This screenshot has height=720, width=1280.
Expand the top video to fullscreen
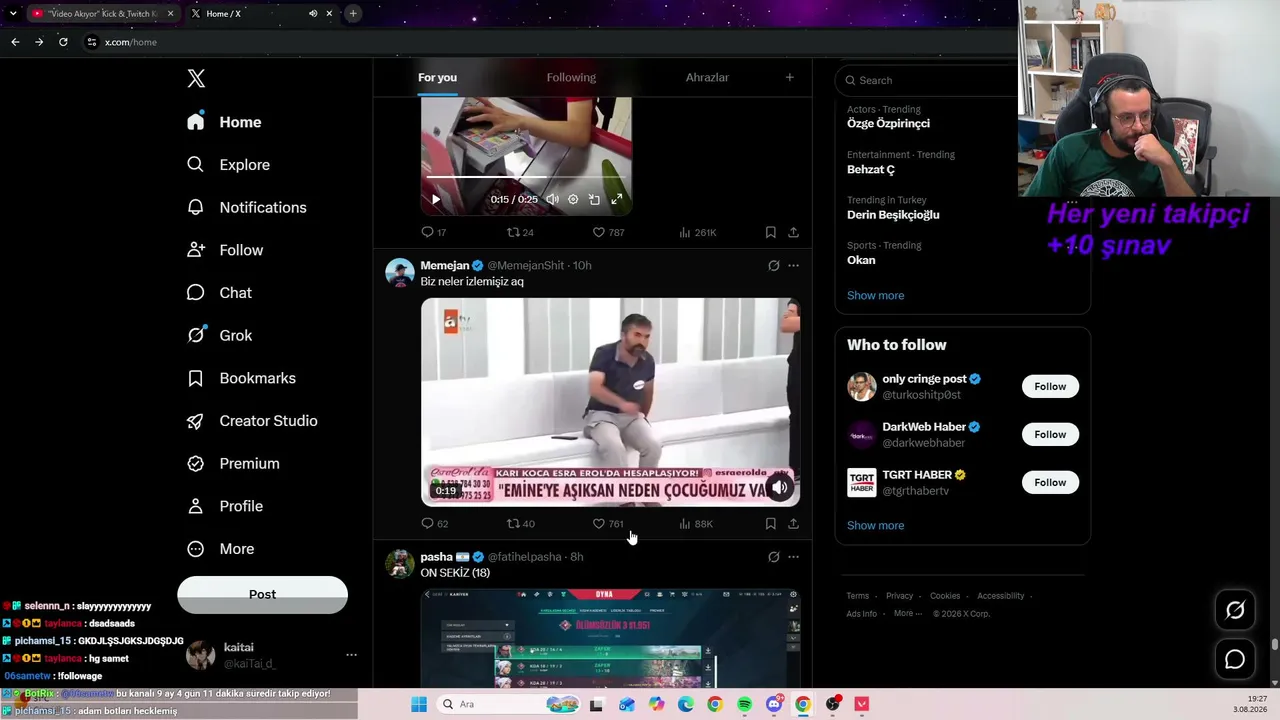click(616, 199)
